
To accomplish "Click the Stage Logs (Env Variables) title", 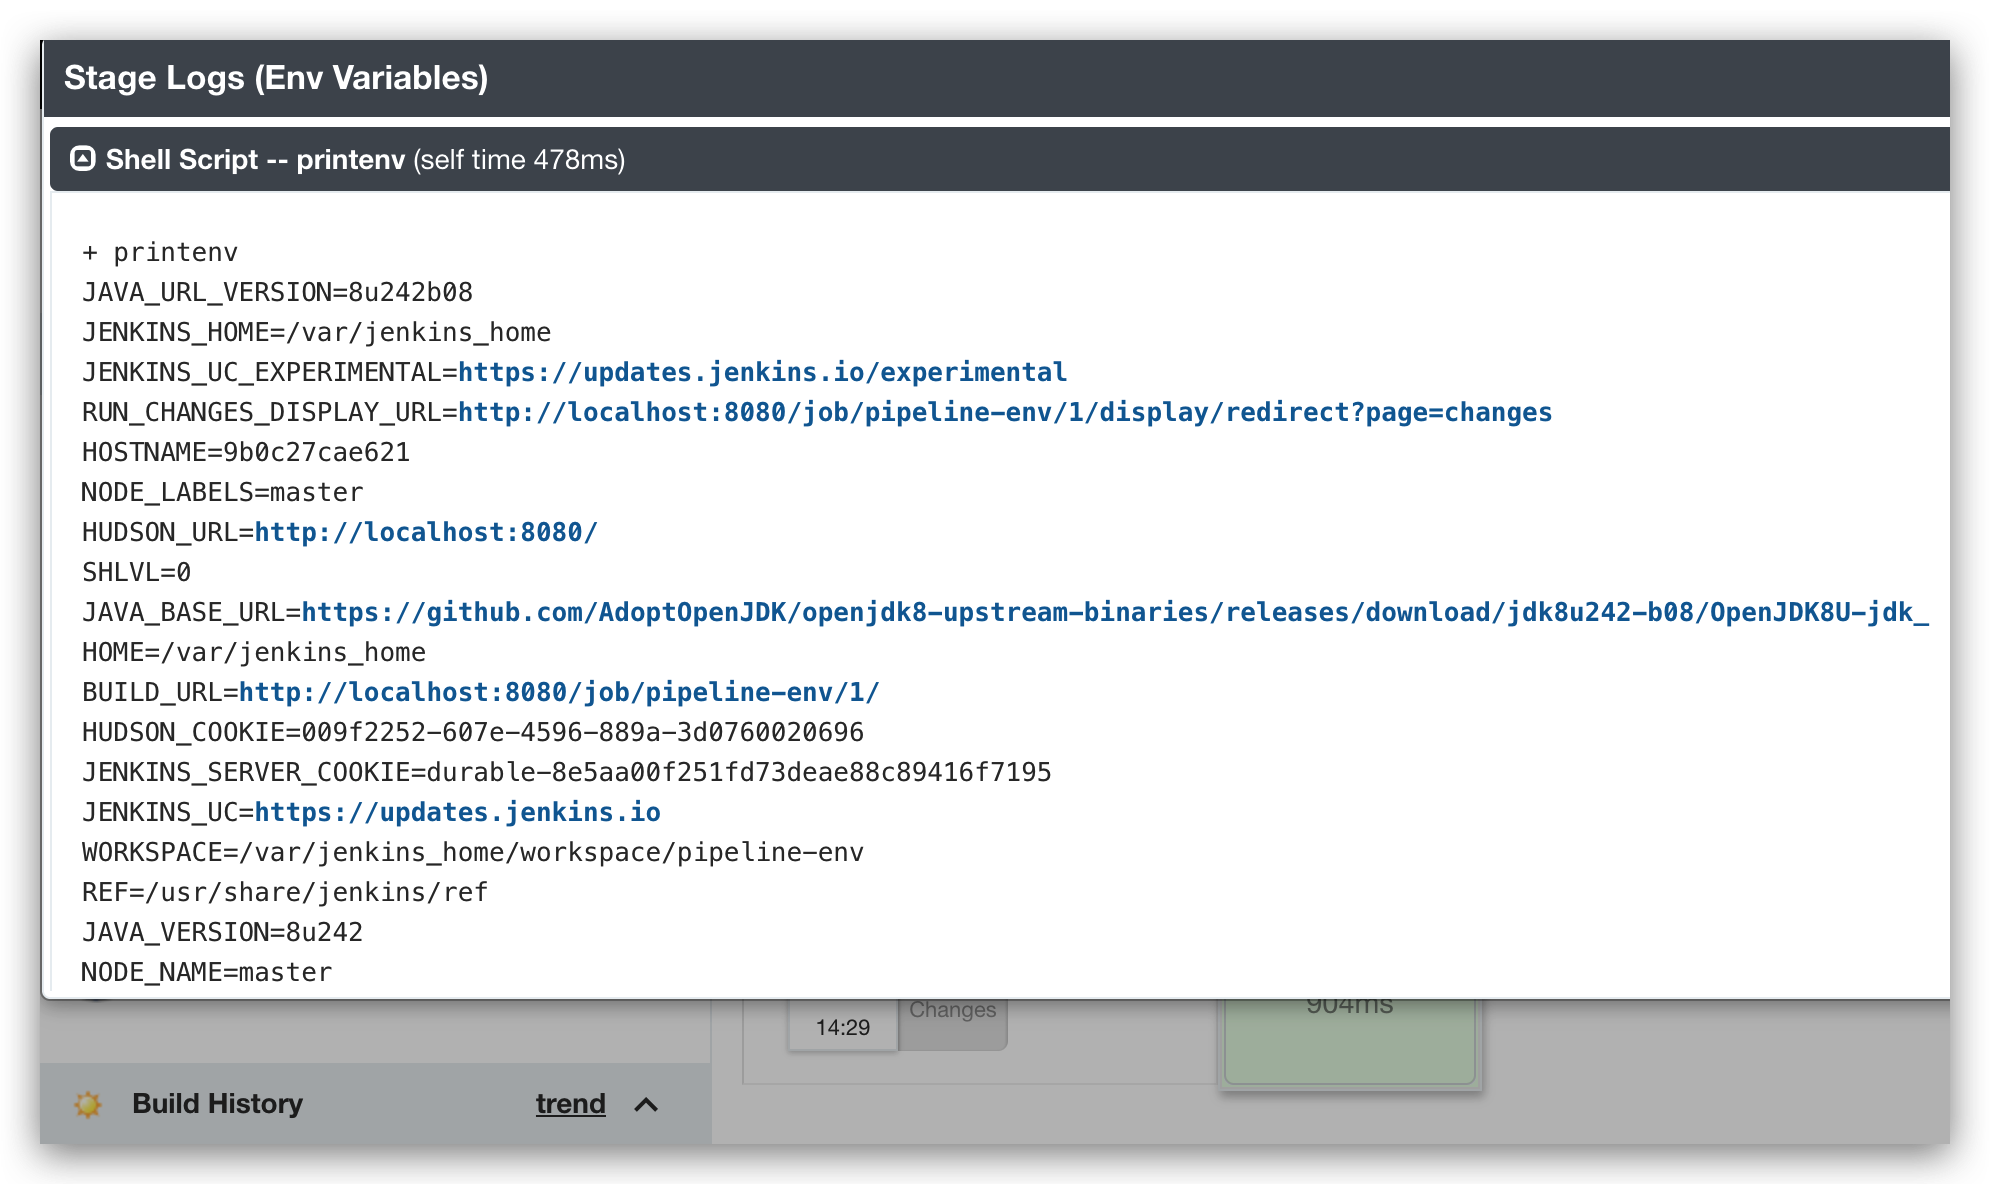I will (276, 78).
